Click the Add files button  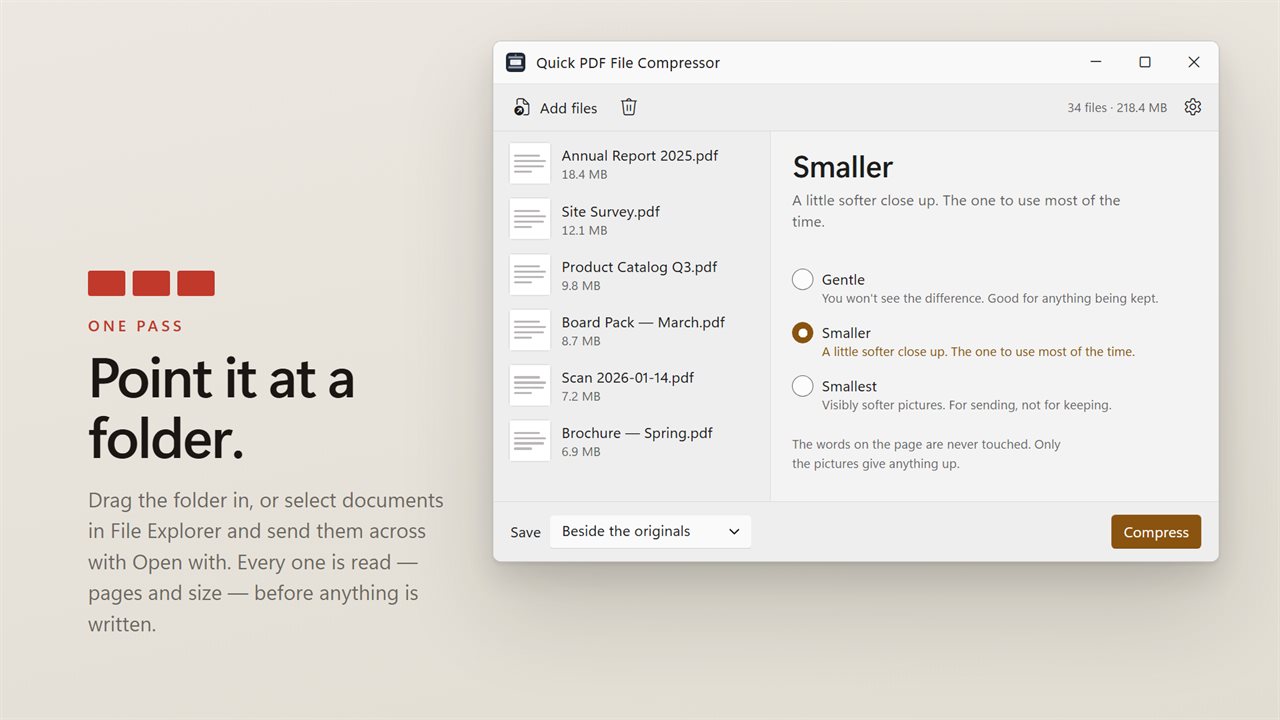[x=556, y=108]
